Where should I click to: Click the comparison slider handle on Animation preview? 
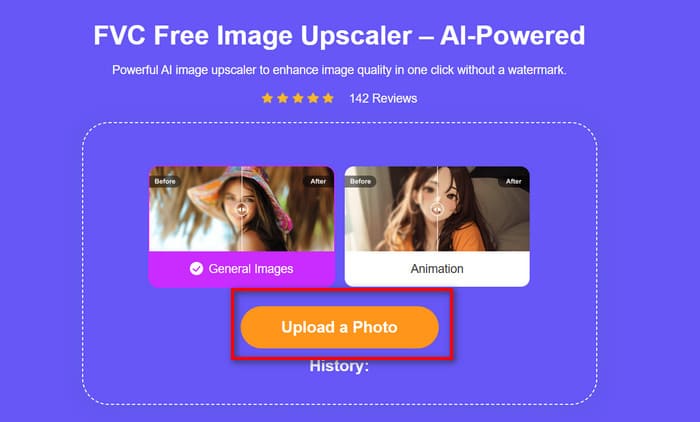[x=437, y=209]
